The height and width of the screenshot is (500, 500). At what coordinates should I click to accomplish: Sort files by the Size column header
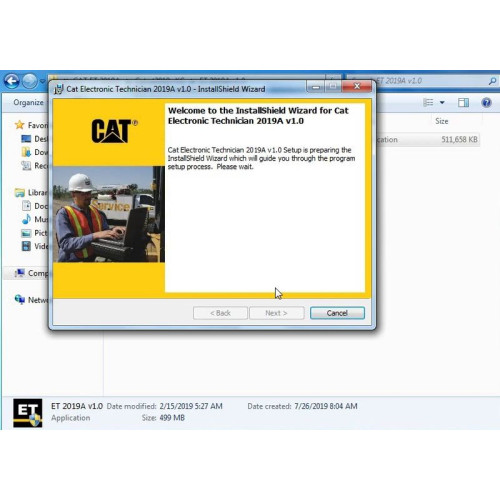pos(441,121)
